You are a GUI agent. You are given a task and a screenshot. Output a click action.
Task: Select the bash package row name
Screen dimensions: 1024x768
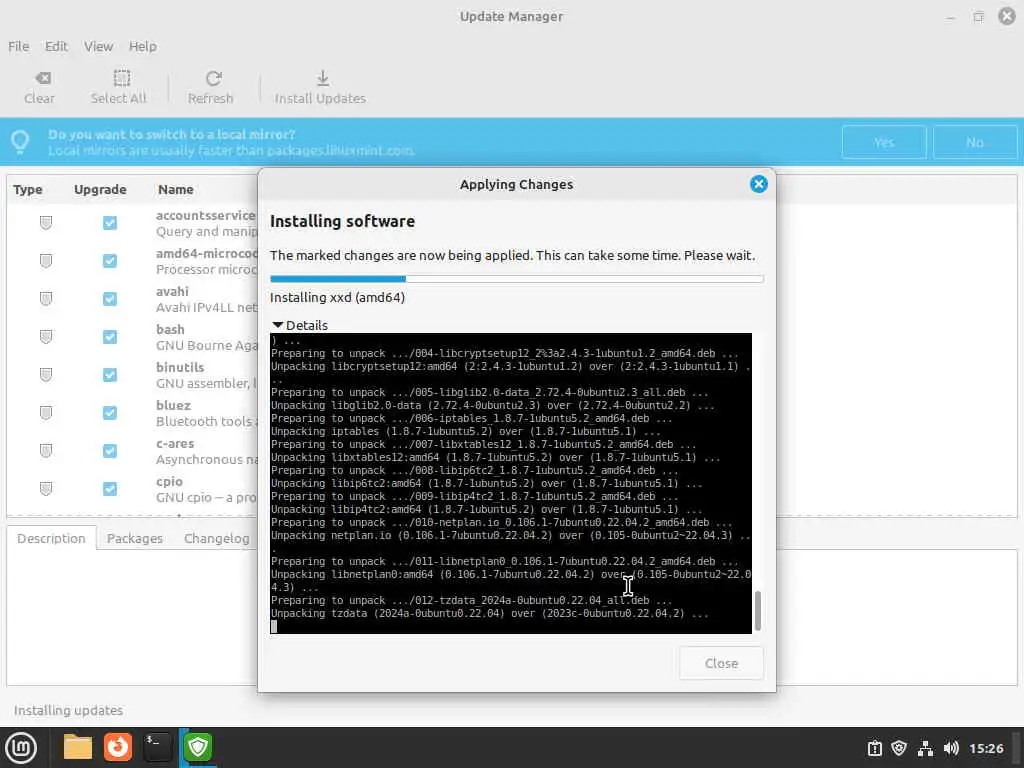coord(170,329)
